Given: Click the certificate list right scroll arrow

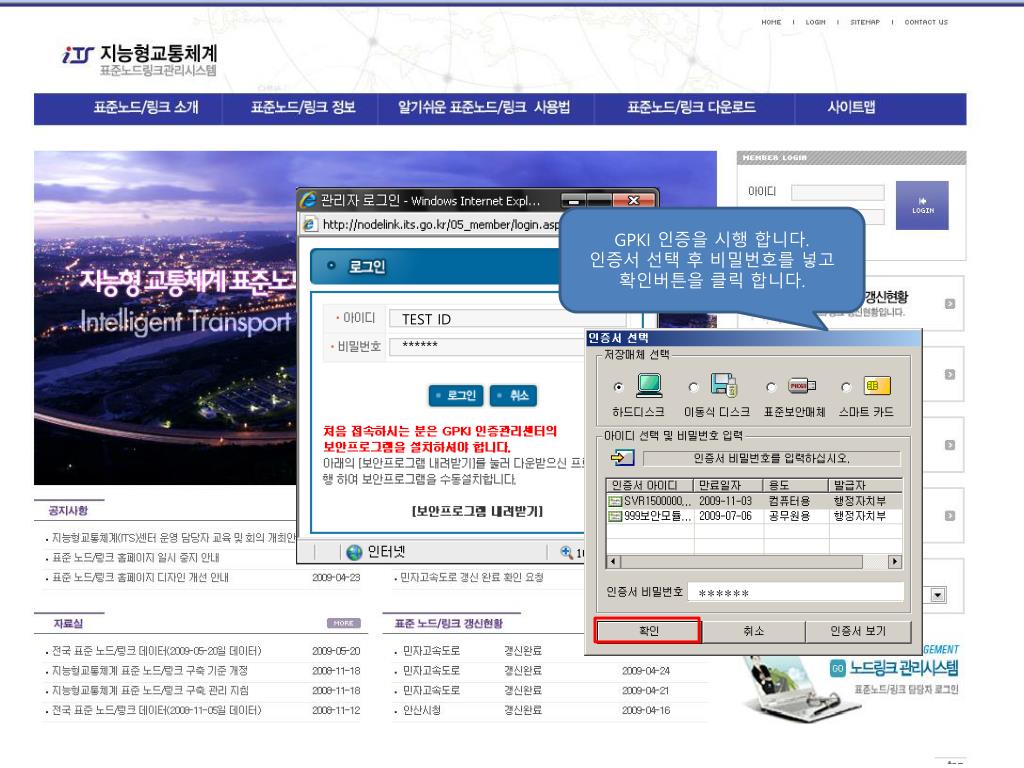Looking at the screenshot, I should (894, 562).
